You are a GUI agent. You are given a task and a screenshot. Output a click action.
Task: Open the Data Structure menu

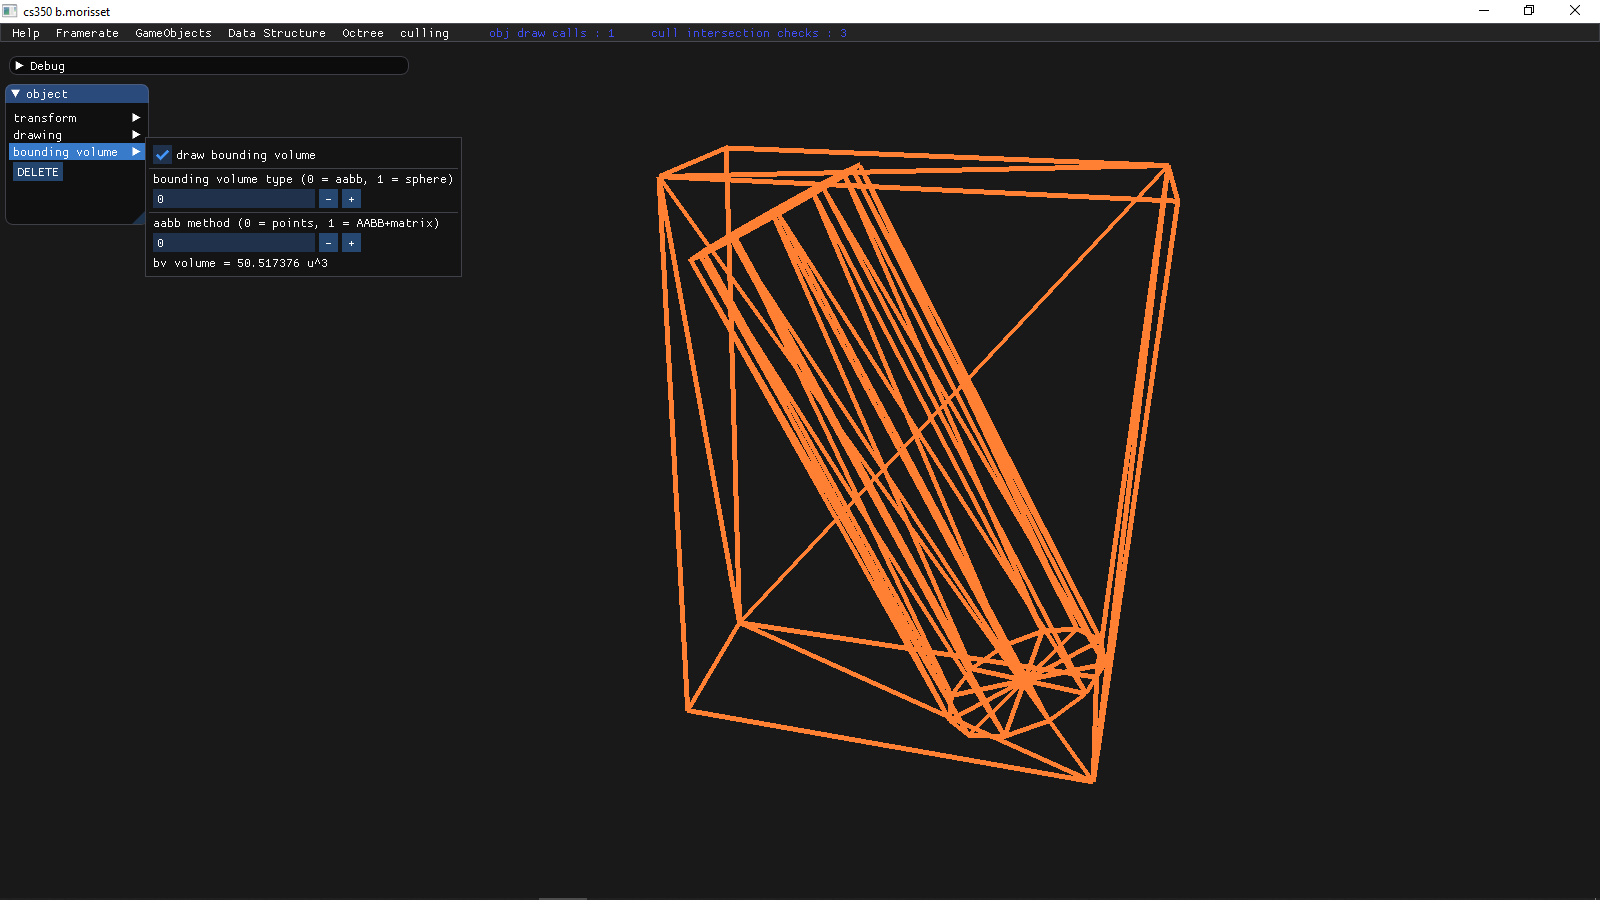tap(276, 33)
